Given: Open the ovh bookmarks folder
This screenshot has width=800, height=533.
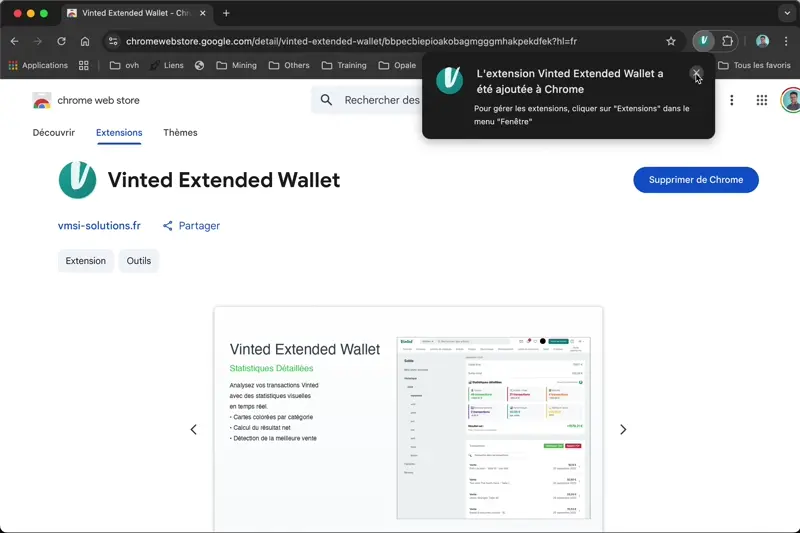Looking at the screenshot, I should click(124, 65).
